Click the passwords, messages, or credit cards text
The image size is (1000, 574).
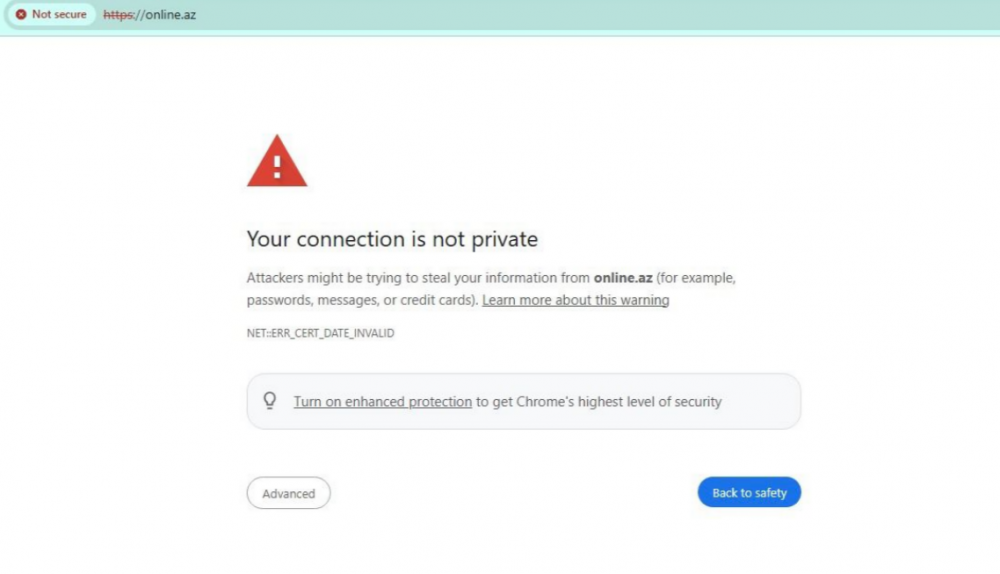point(362,300)
